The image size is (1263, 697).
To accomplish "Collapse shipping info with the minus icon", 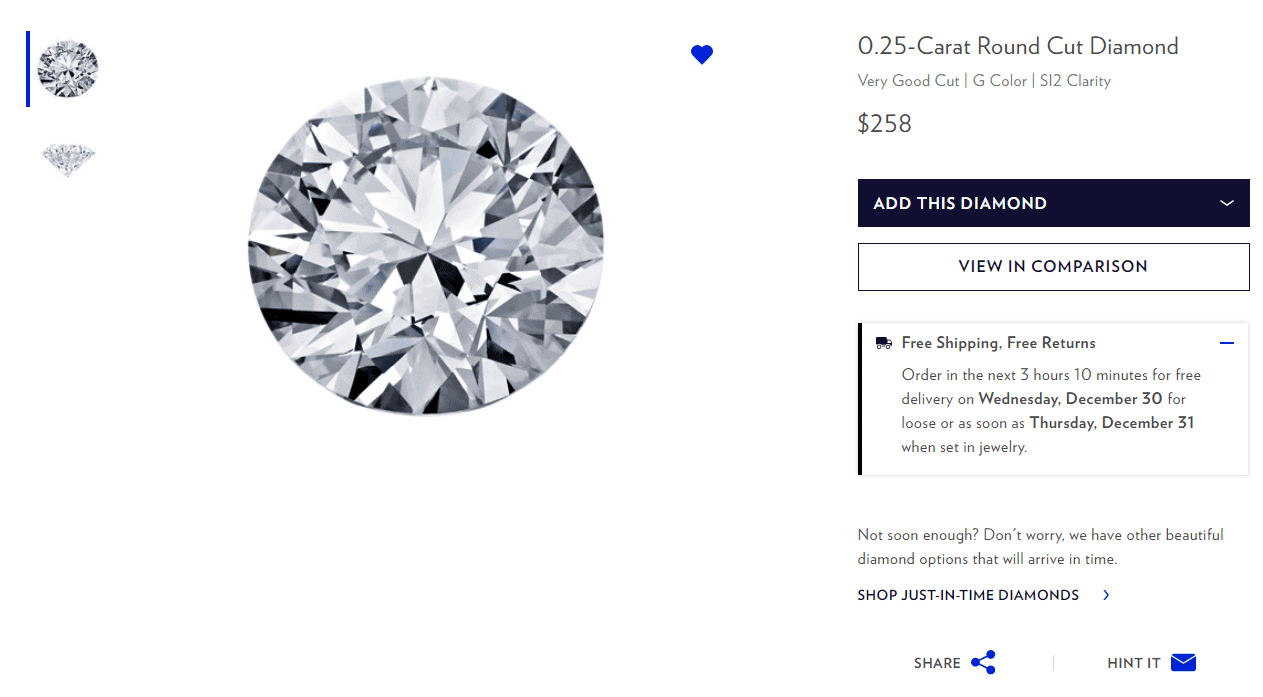I will click(x=1227, y=343).
